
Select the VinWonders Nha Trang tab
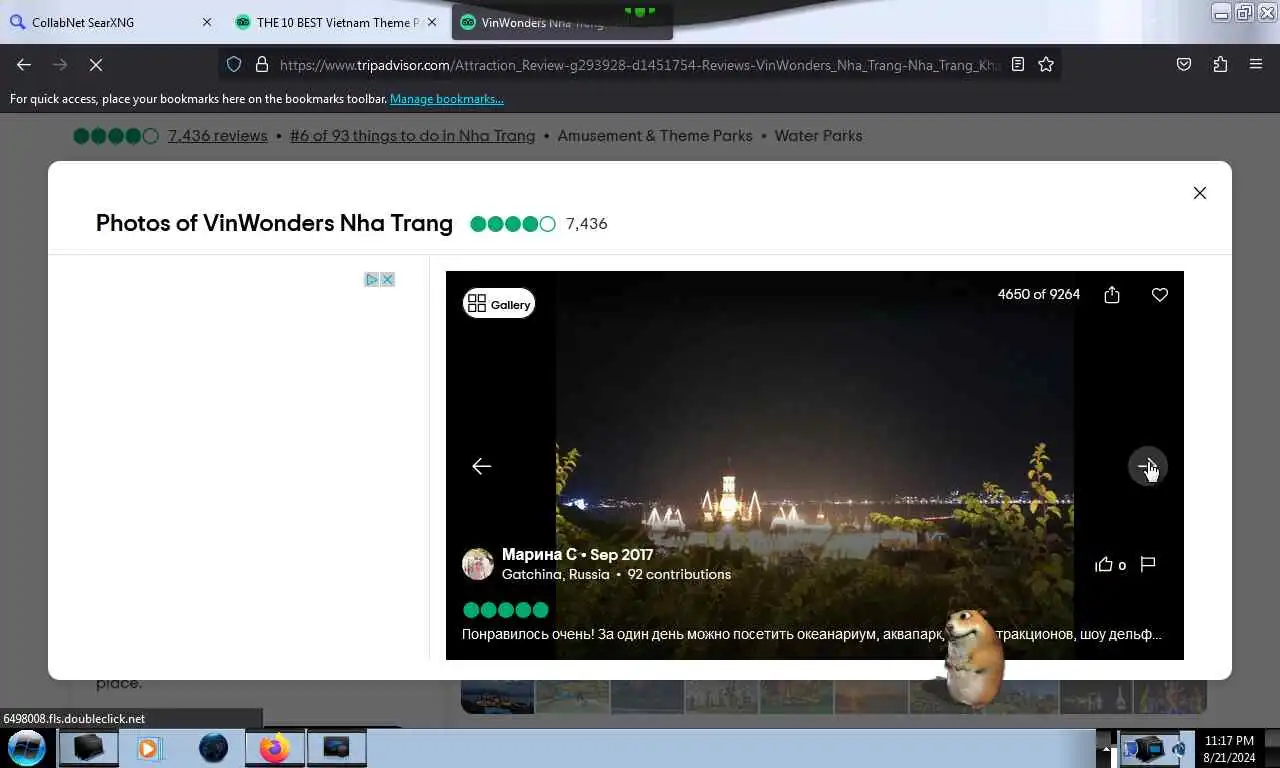(562, 22)
